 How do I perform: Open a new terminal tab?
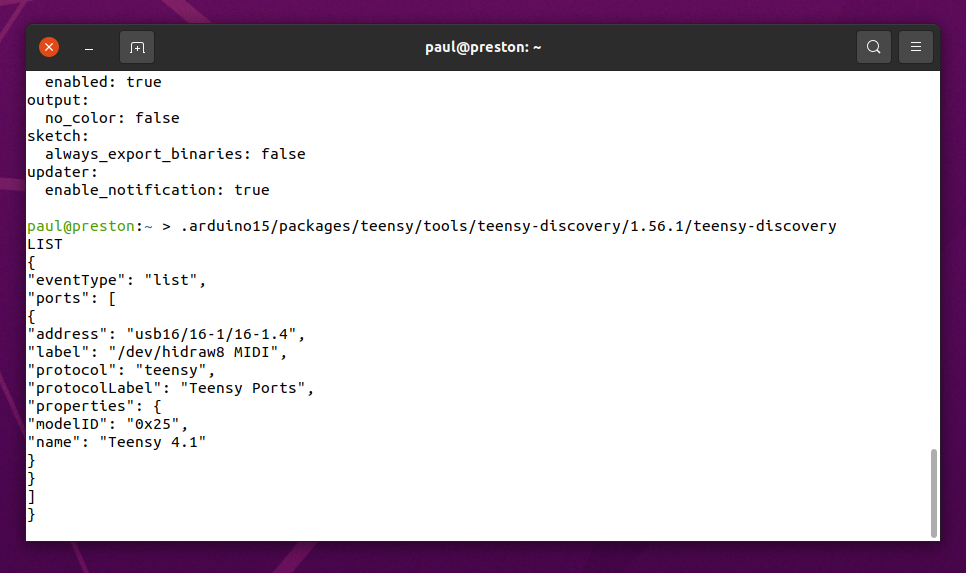point(137,47)
